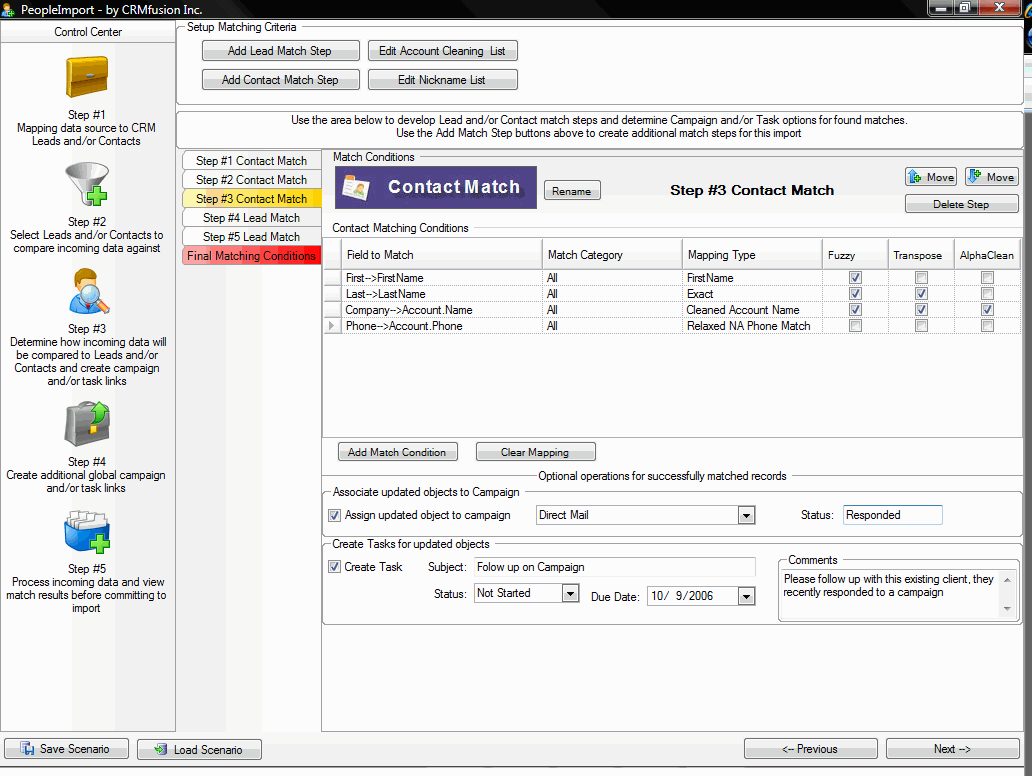The image size is (1032, 776).
Task: Click the Transpose column header
Action: coord(921,255)
